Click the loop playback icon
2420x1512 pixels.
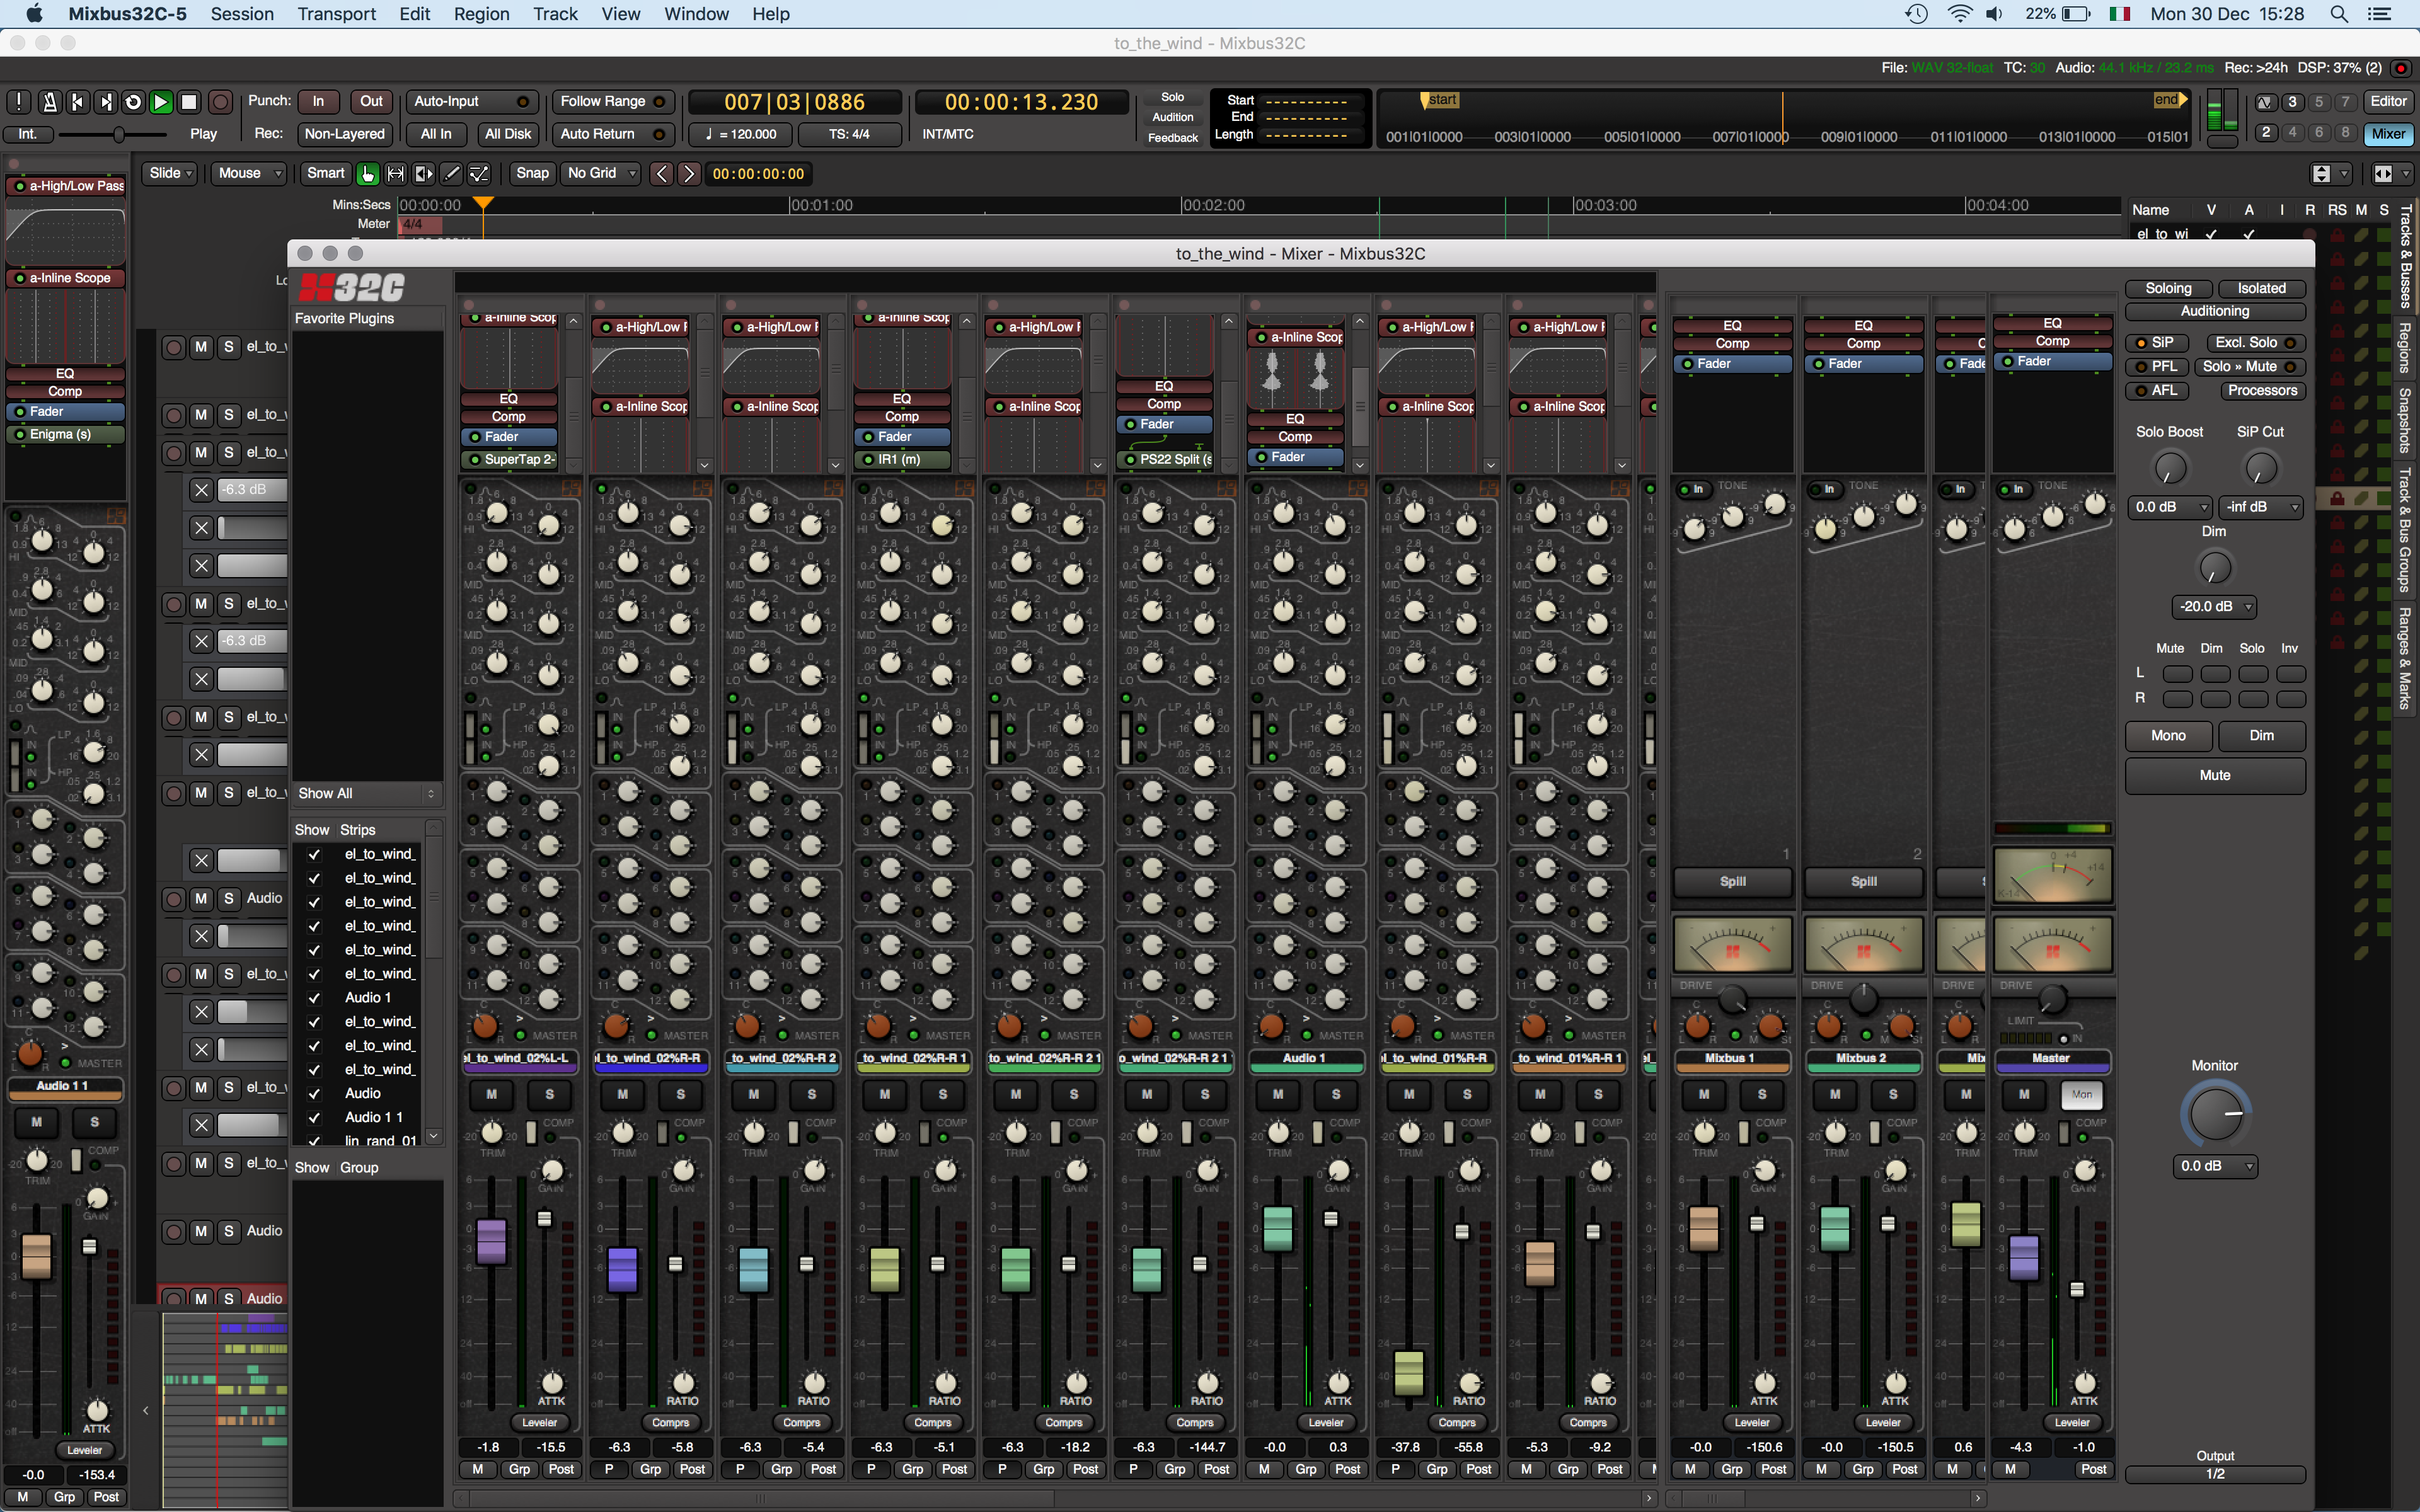[133, 102]
